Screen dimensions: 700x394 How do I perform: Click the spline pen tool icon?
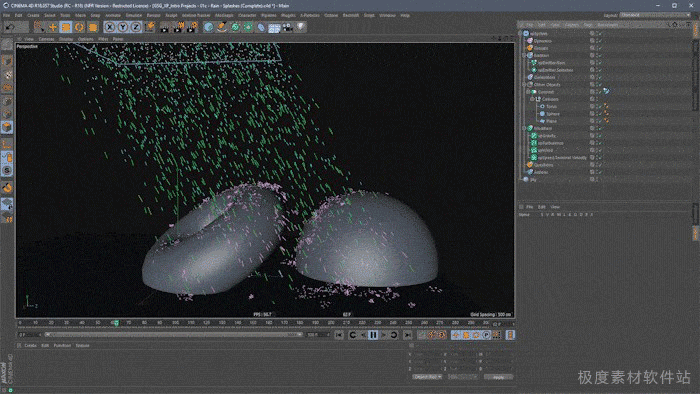(x=222, y=27)
